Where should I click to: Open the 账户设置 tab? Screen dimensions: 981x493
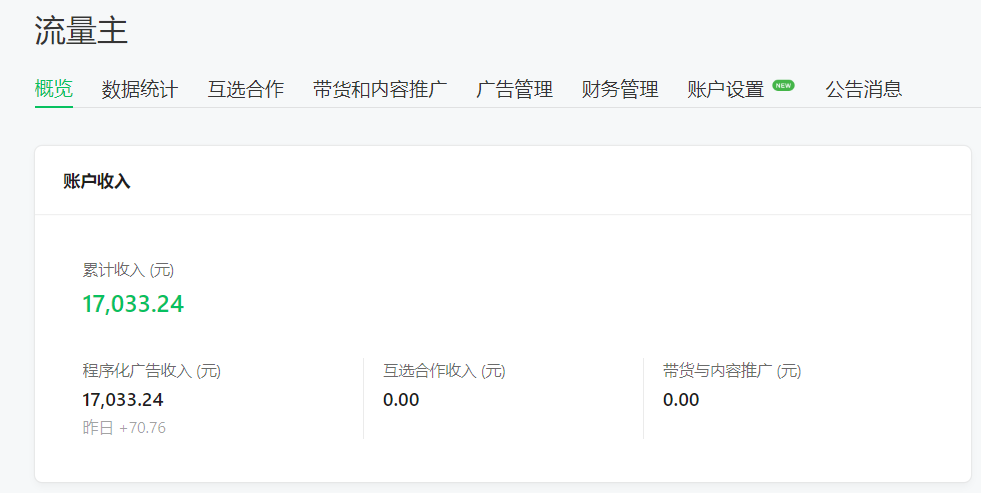pyautogui.click(x=726, y=89)
